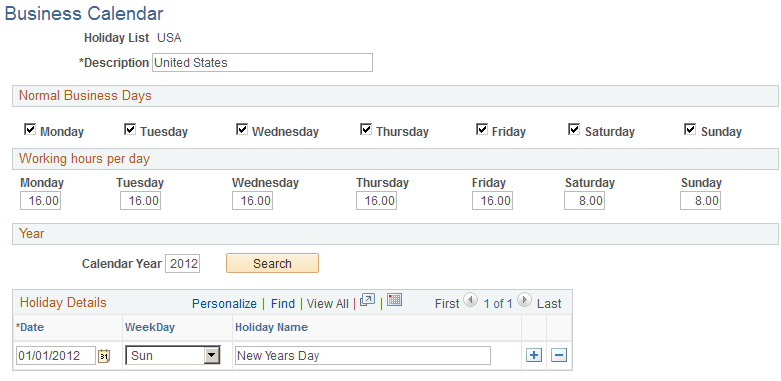Edit Tuesday working hours field
781x381 pixels.
click(140, 201)
